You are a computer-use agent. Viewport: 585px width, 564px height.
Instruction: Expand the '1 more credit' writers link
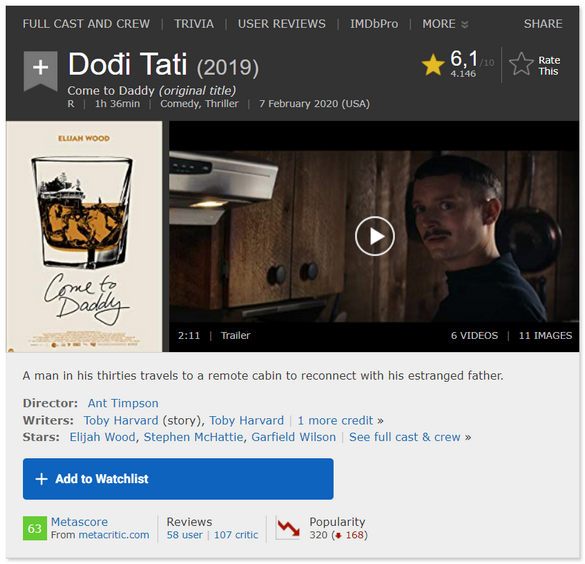[x=340, y=420]
